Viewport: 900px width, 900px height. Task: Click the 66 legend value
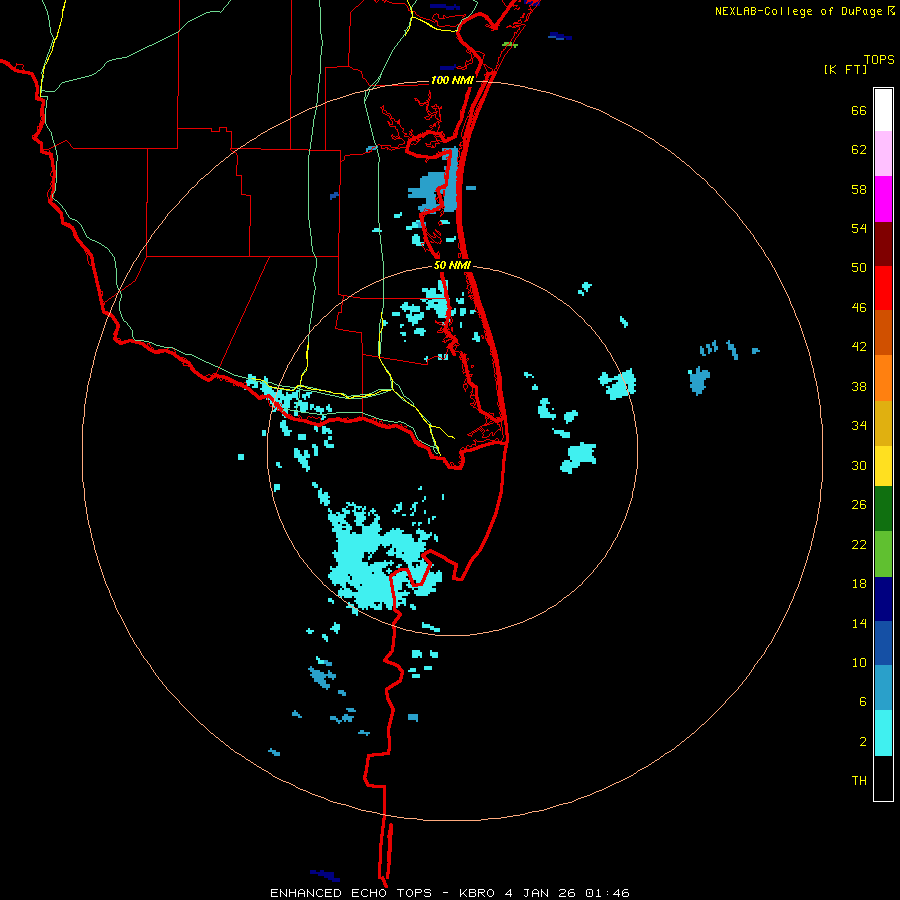(x=859, y=110)
